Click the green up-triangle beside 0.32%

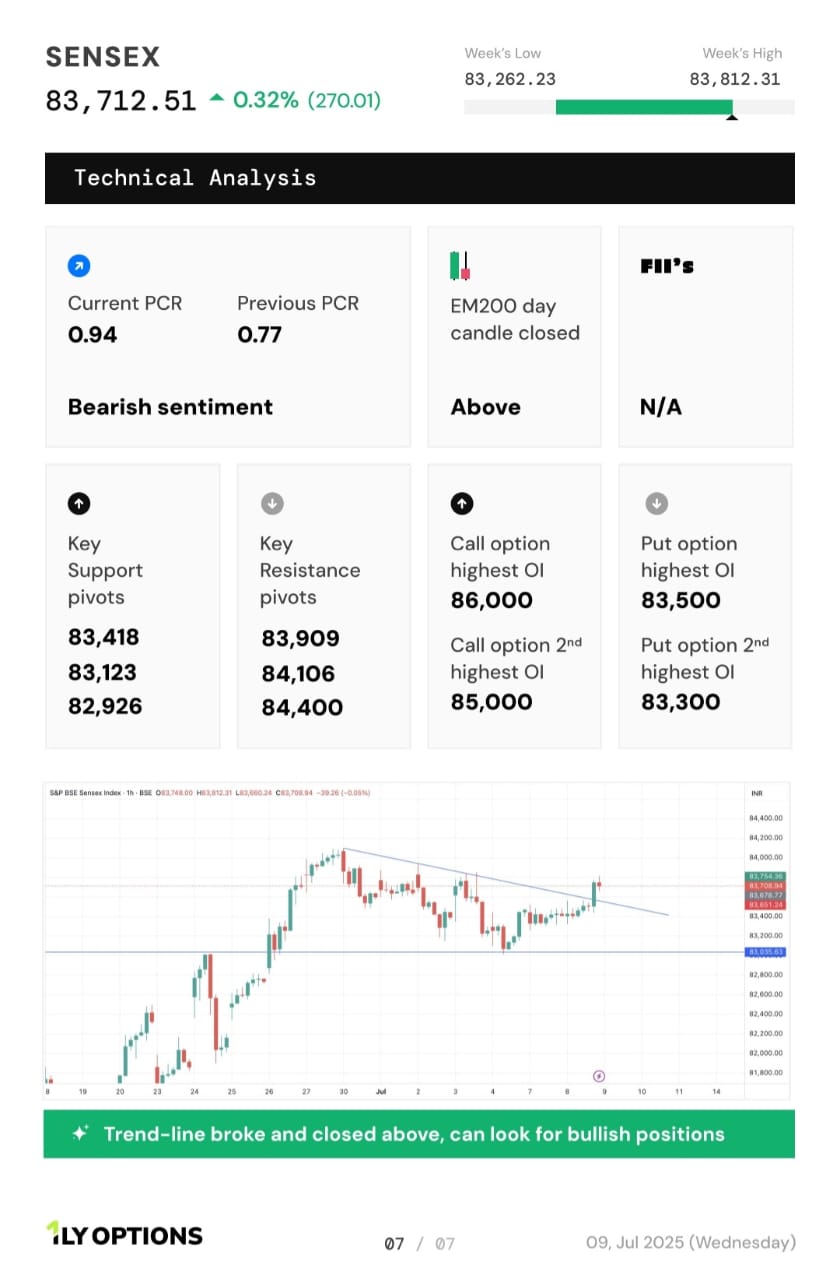point(217,99)
